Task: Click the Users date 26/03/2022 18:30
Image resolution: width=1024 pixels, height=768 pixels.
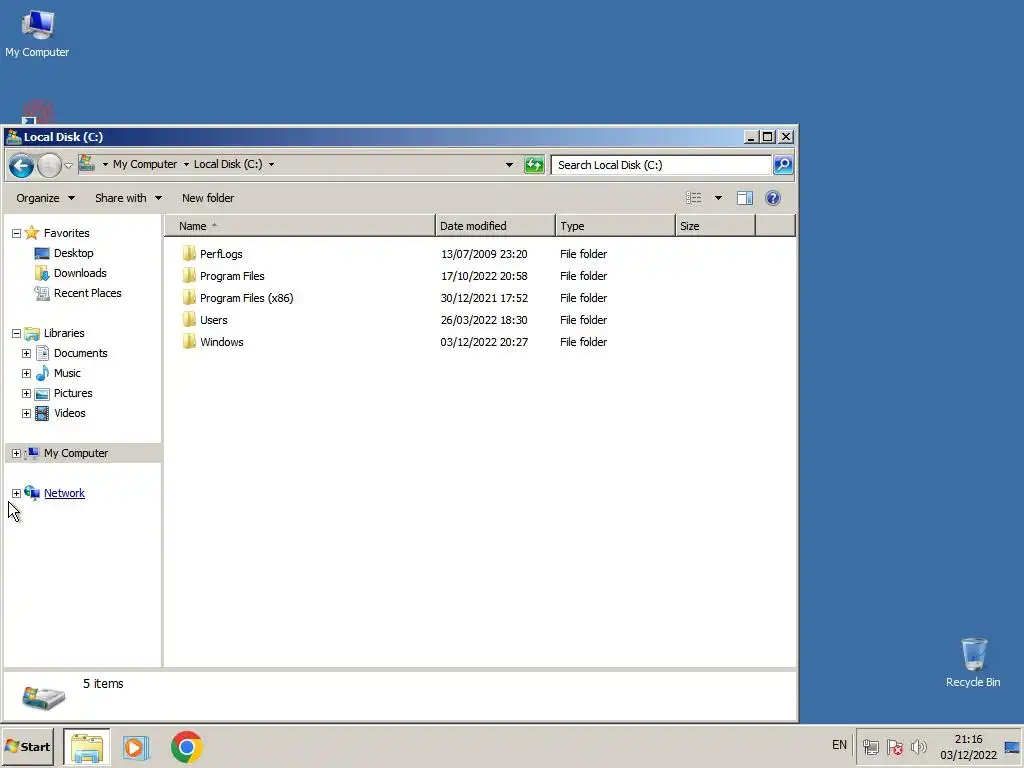Action: 484,320
